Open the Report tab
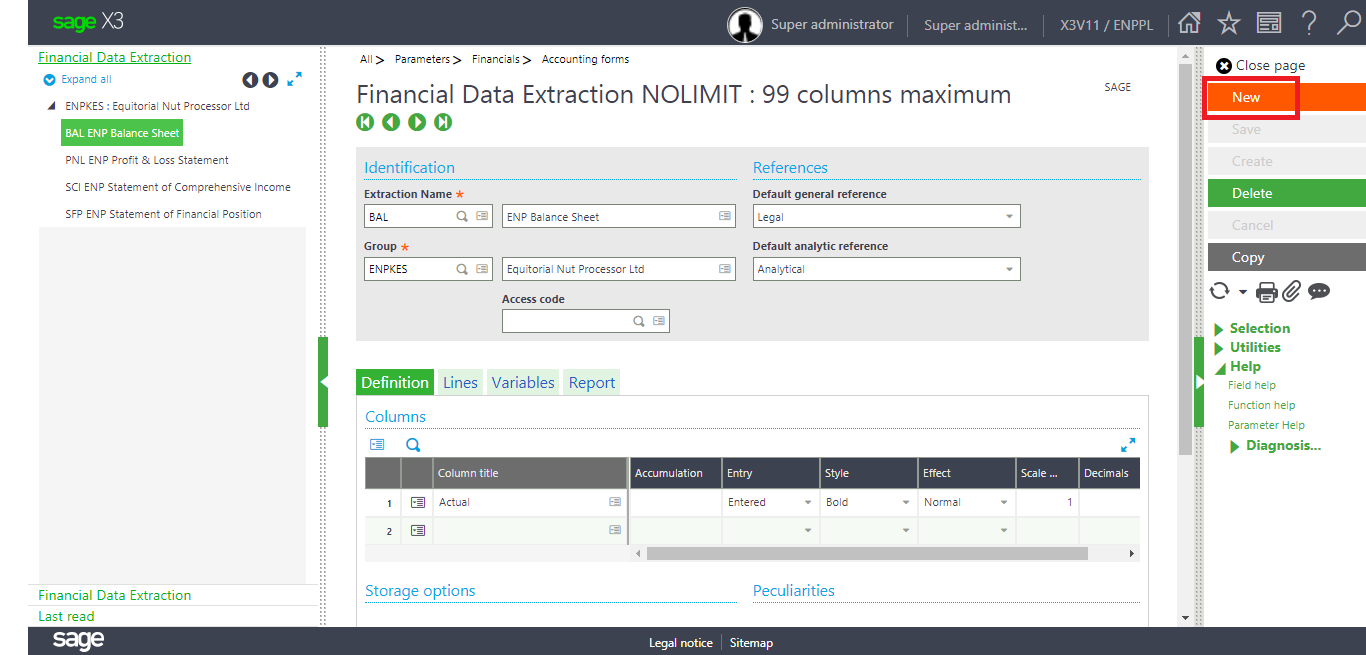 591,382
